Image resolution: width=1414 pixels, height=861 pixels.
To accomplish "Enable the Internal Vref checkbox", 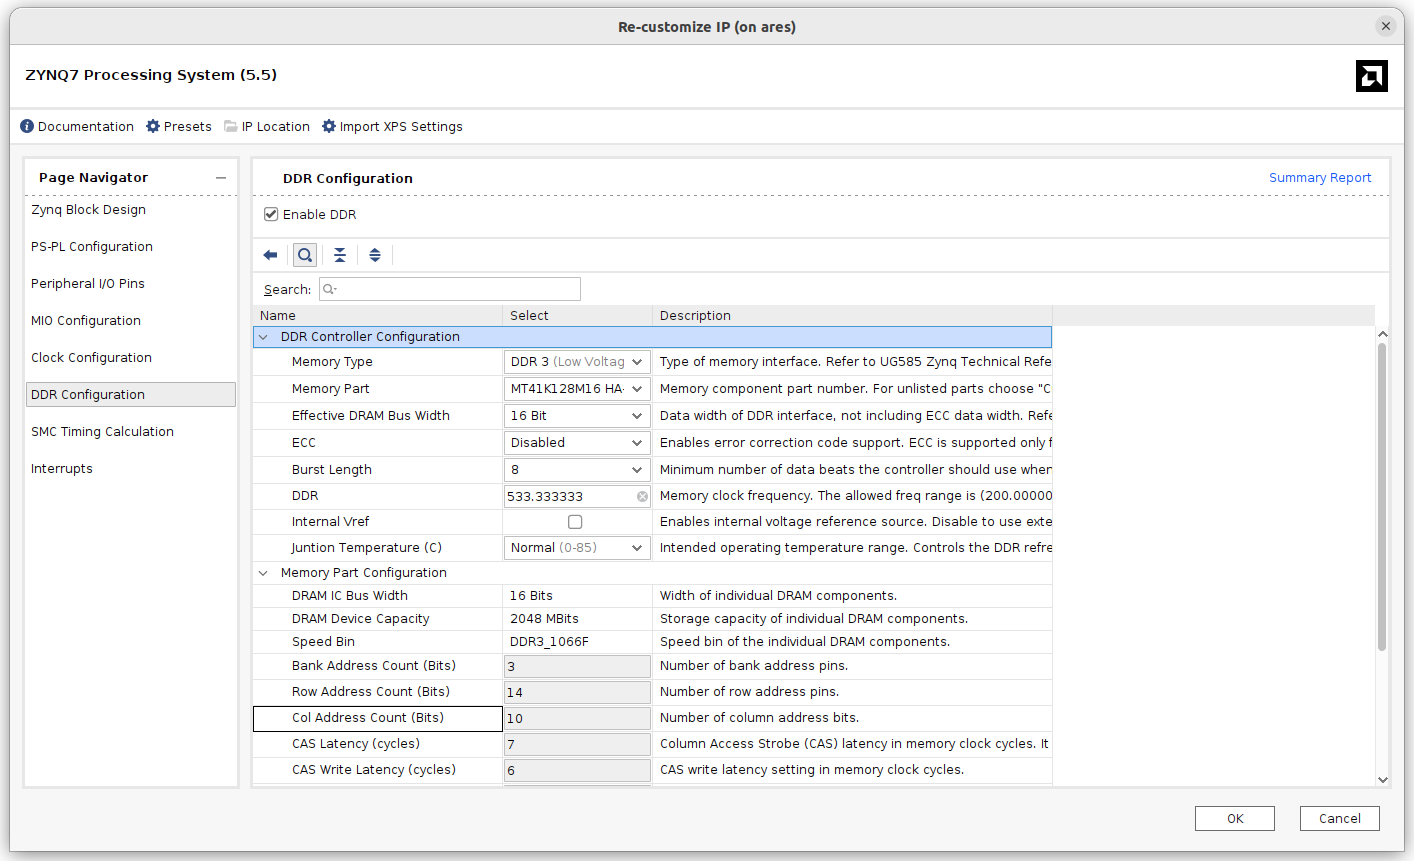I will [575, 522].
